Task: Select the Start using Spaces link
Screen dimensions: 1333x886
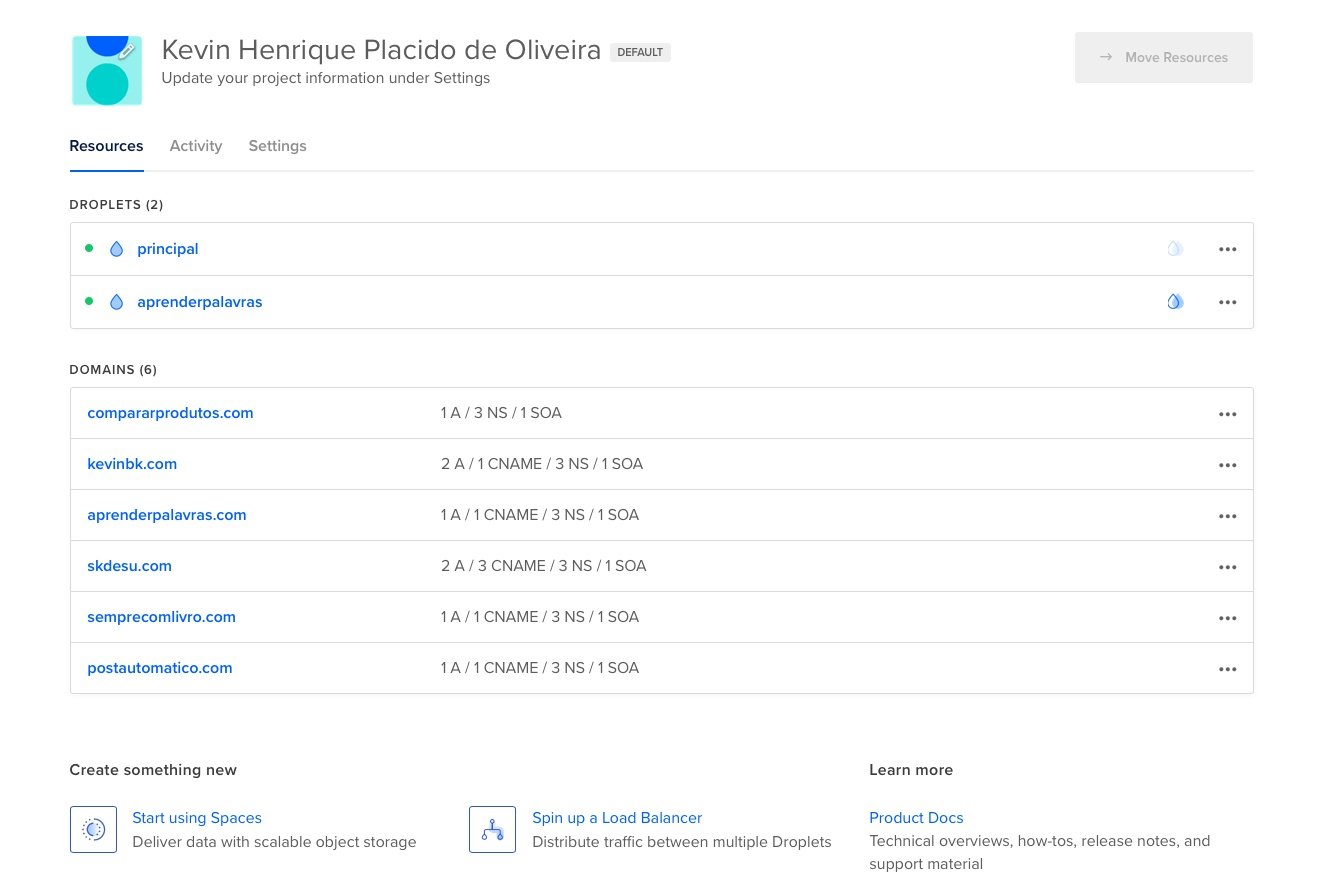Action: (x=197, y=818)
